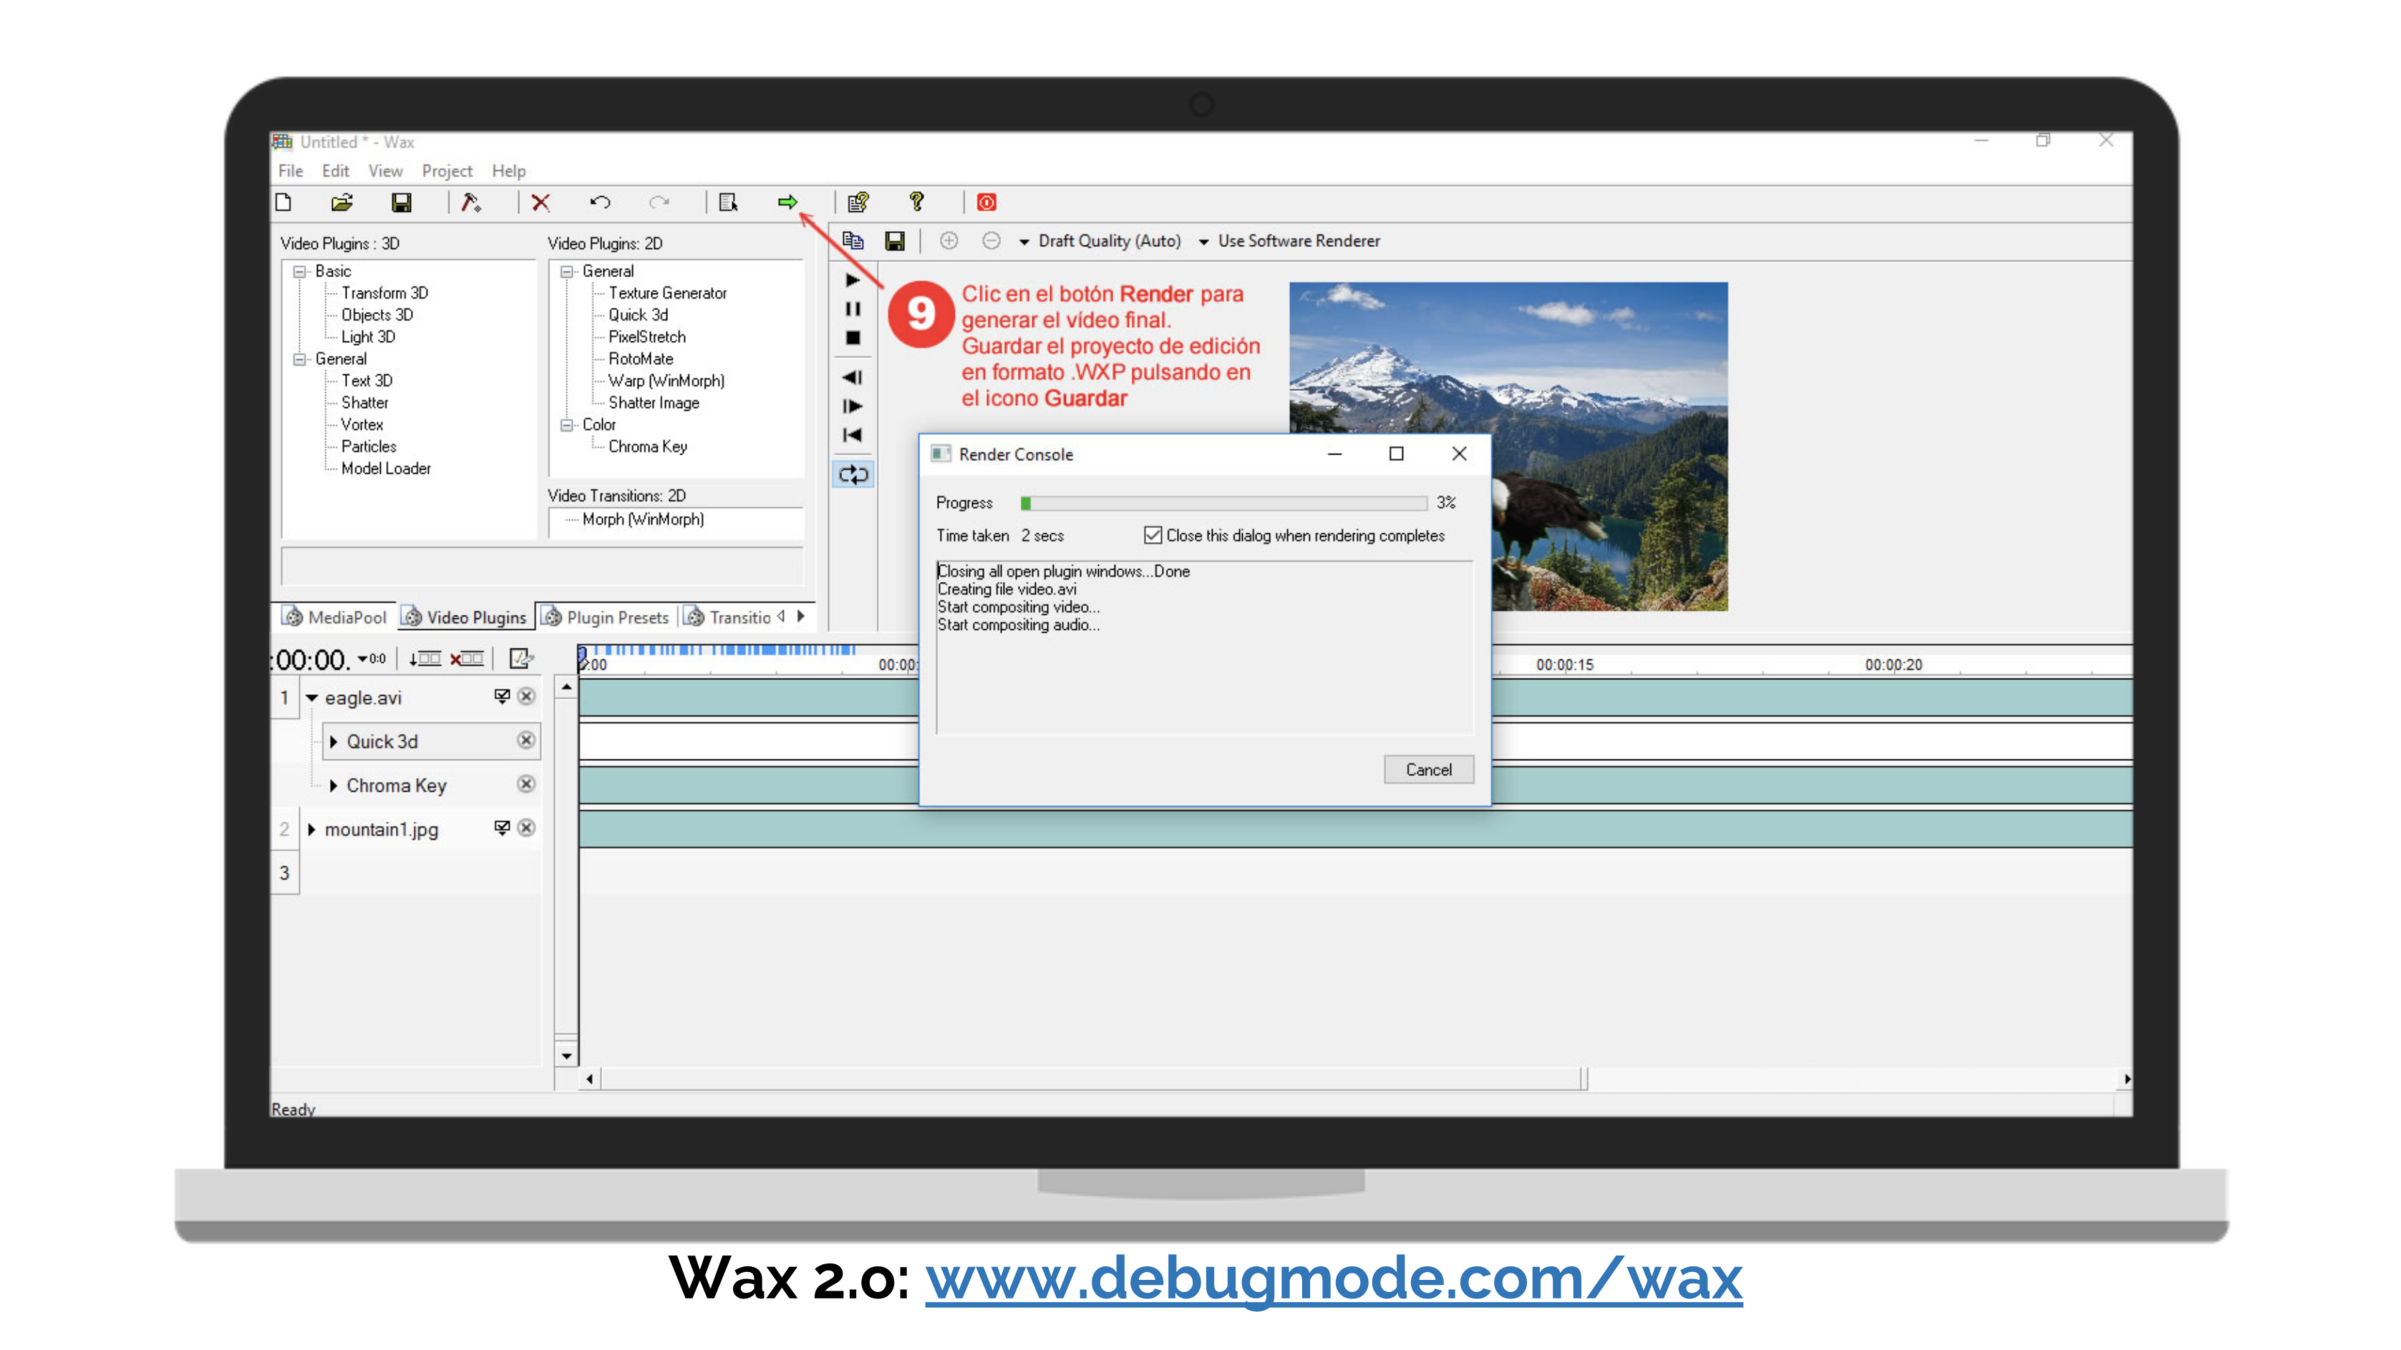Expand the Chroma Key track arrow
Screen dimensions: 2401x1350
coord(334,786)
